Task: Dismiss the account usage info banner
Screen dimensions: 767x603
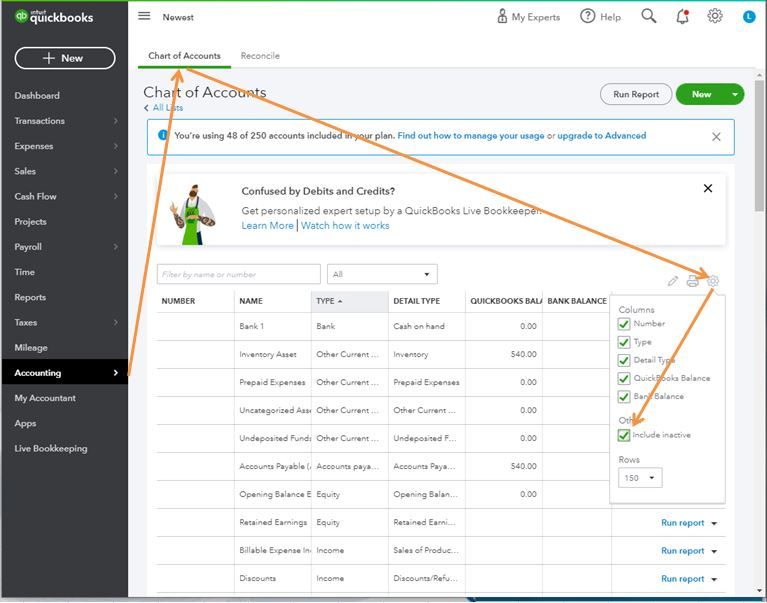Action: coord(716,137)
